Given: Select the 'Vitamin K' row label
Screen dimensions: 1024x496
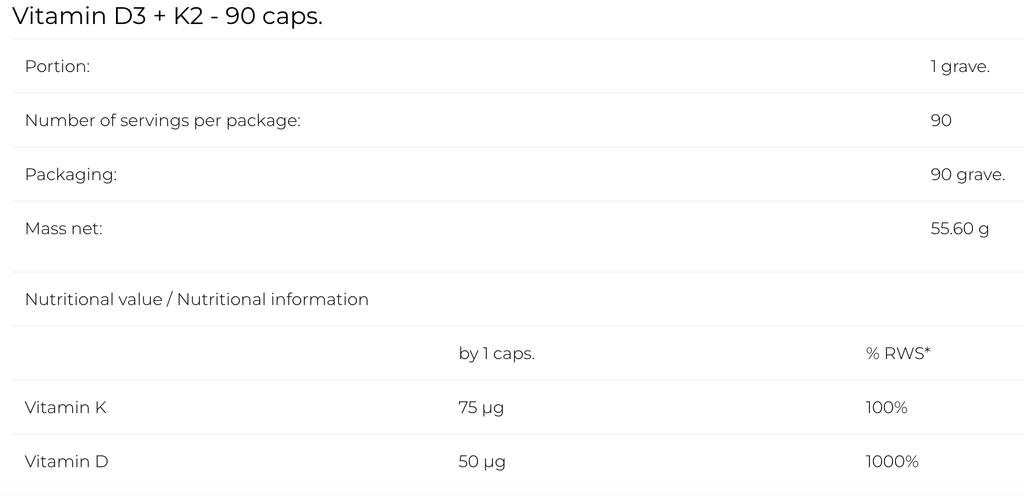Looking at the screenshot, I should click(x=65, y=408).
